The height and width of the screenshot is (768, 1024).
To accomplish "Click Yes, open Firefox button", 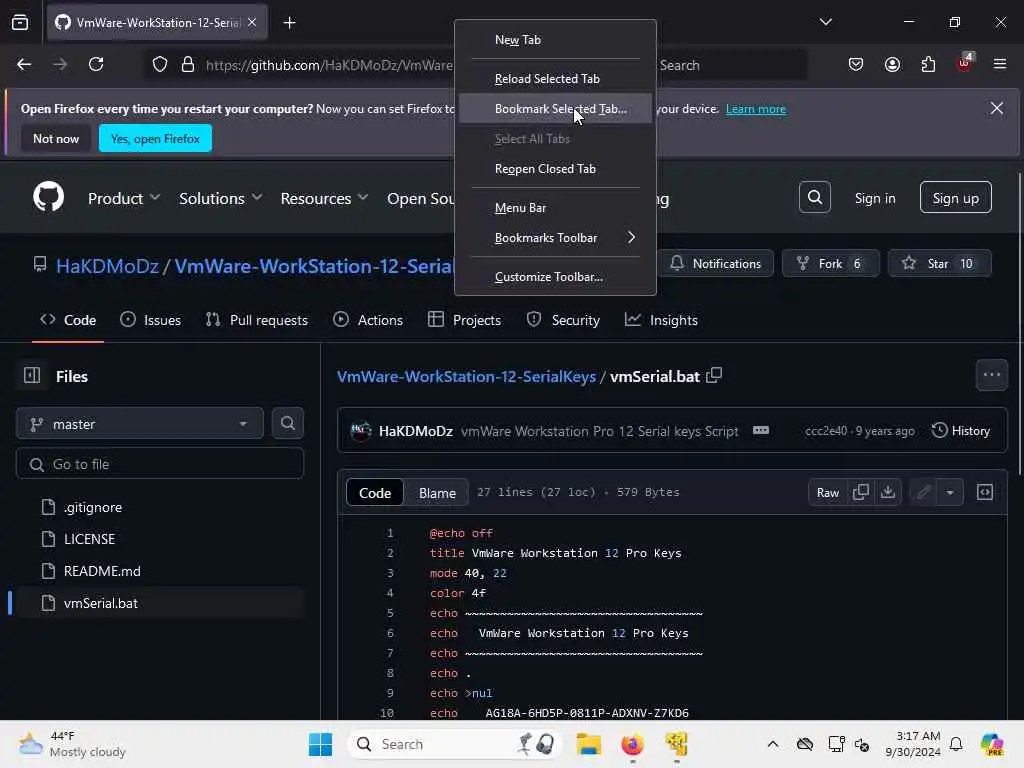I will pos(155,138).
